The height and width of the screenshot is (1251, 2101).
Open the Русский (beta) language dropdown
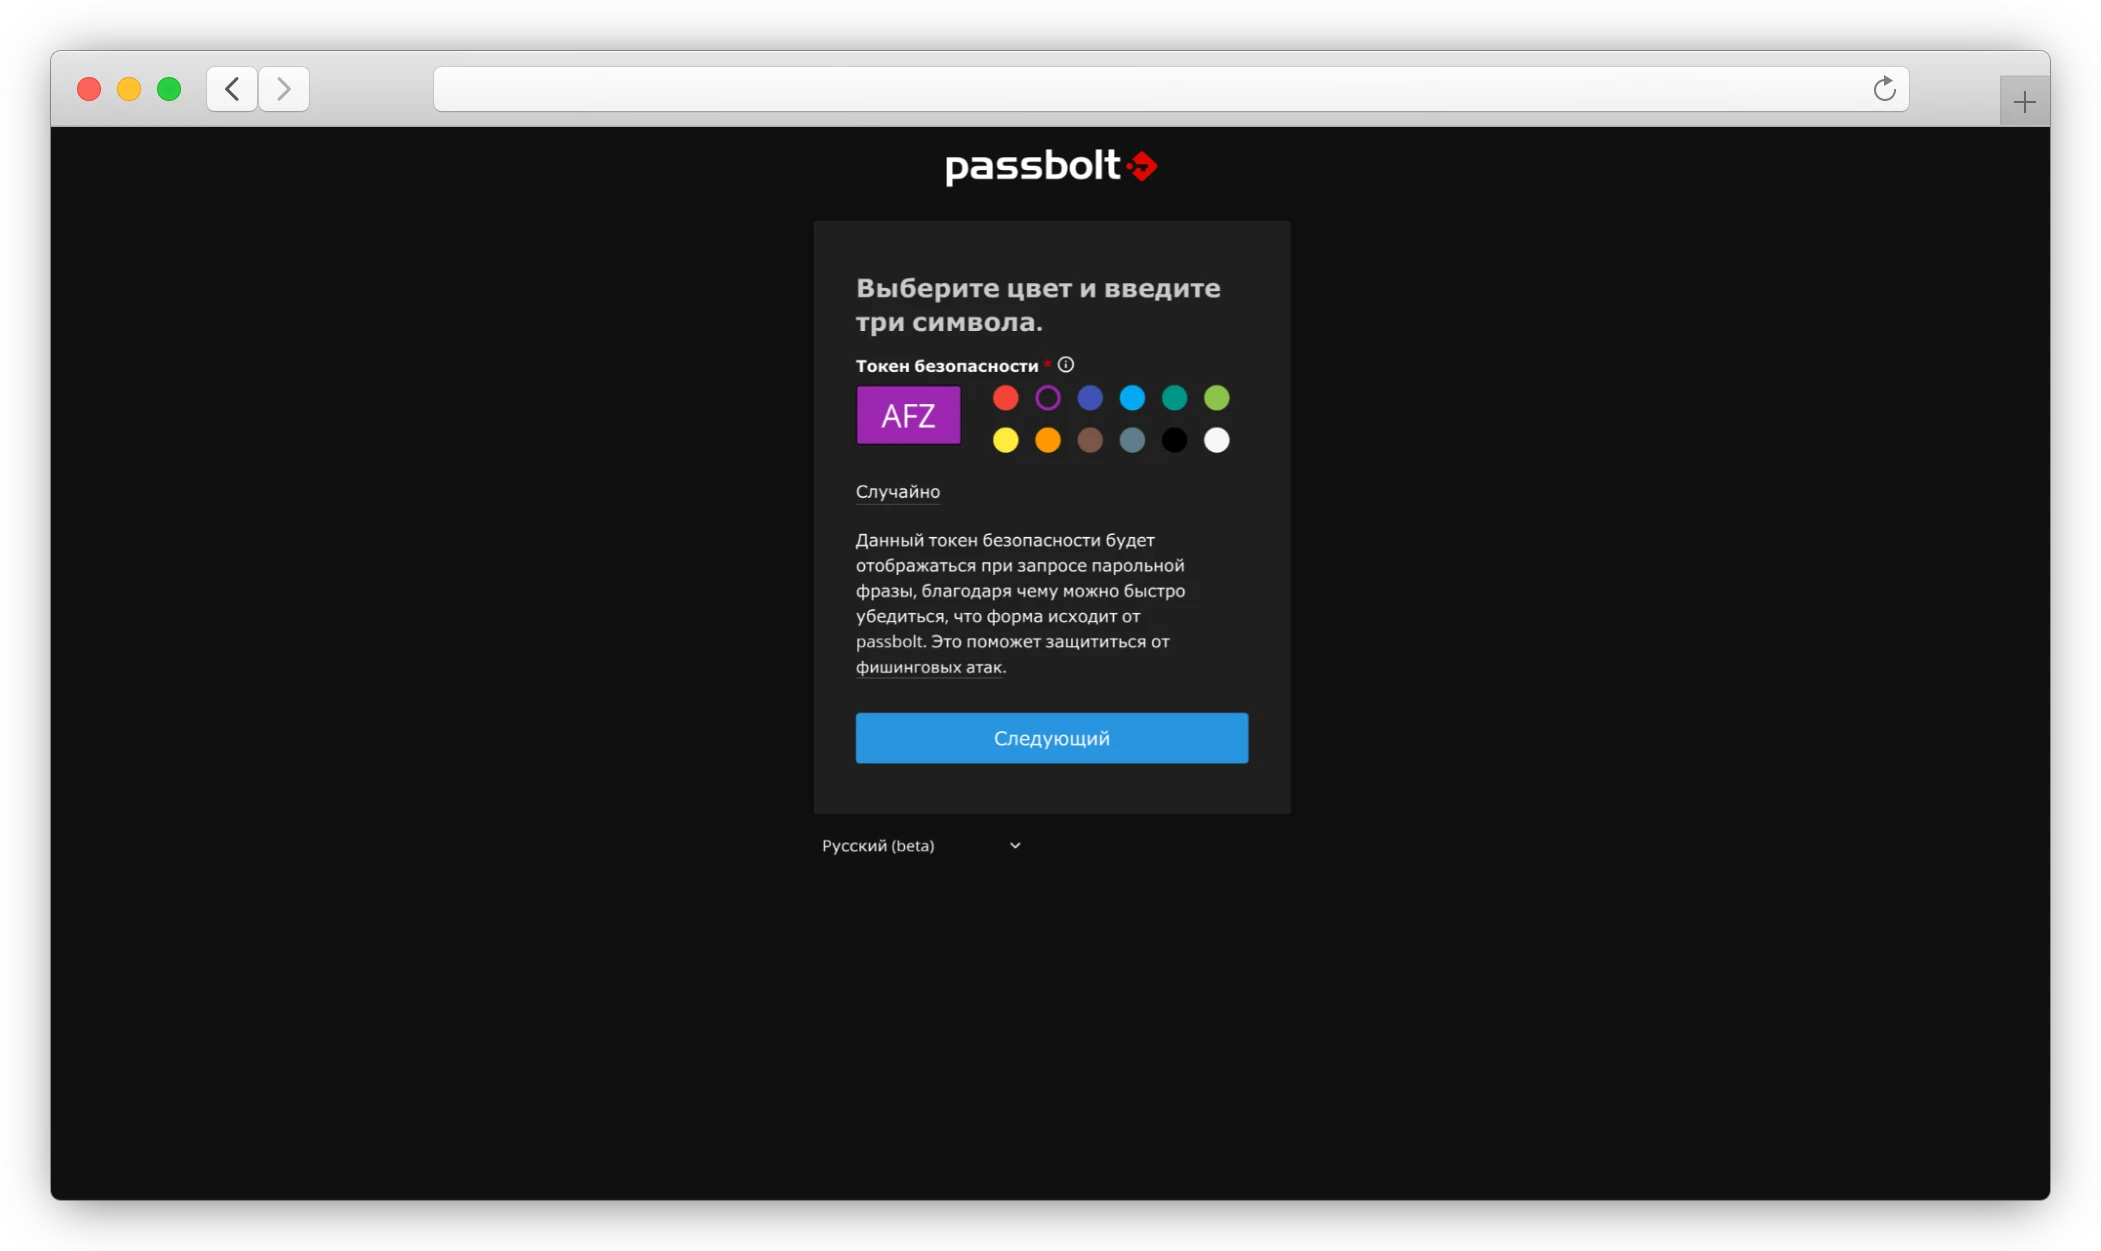coord(920,846)
